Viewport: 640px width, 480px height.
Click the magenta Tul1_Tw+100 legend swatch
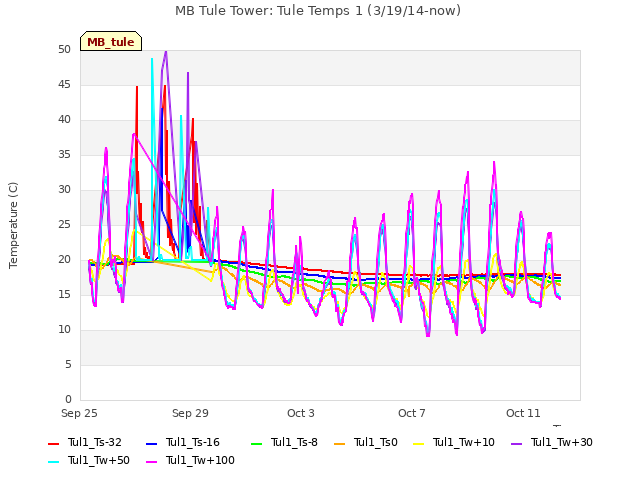point(151,462)
